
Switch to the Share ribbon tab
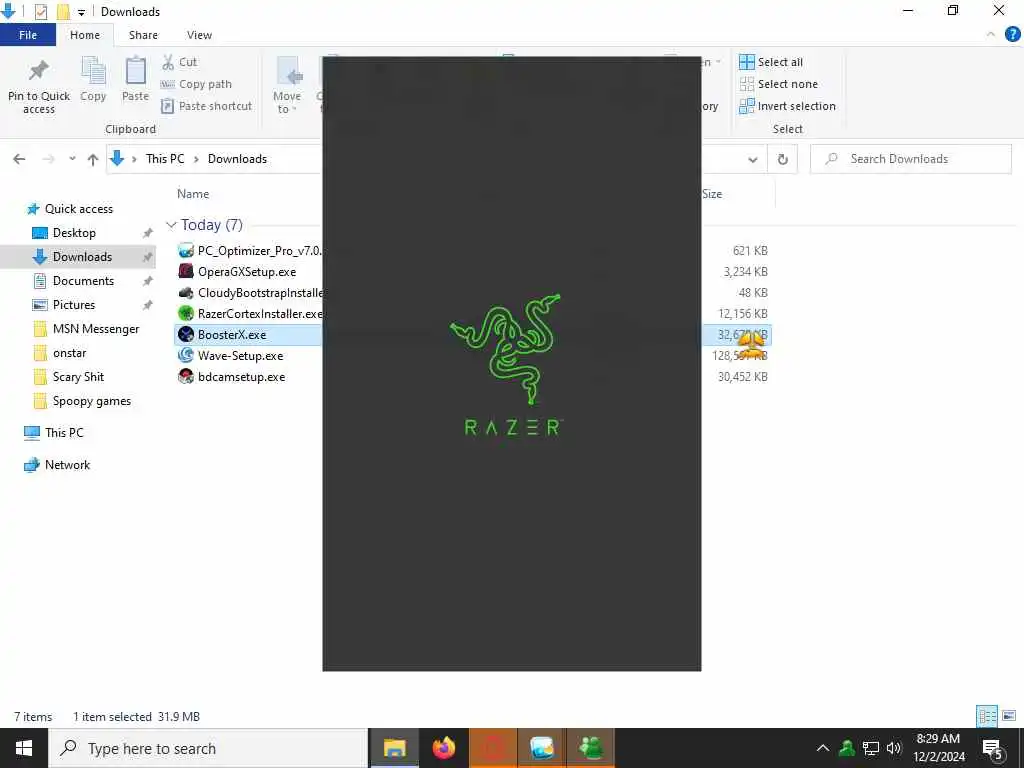[143, 35]
